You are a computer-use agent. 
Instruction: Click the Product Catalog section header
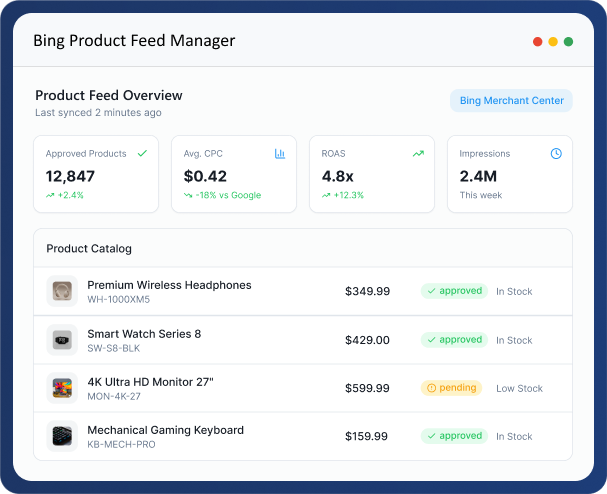tap(89, 248)
